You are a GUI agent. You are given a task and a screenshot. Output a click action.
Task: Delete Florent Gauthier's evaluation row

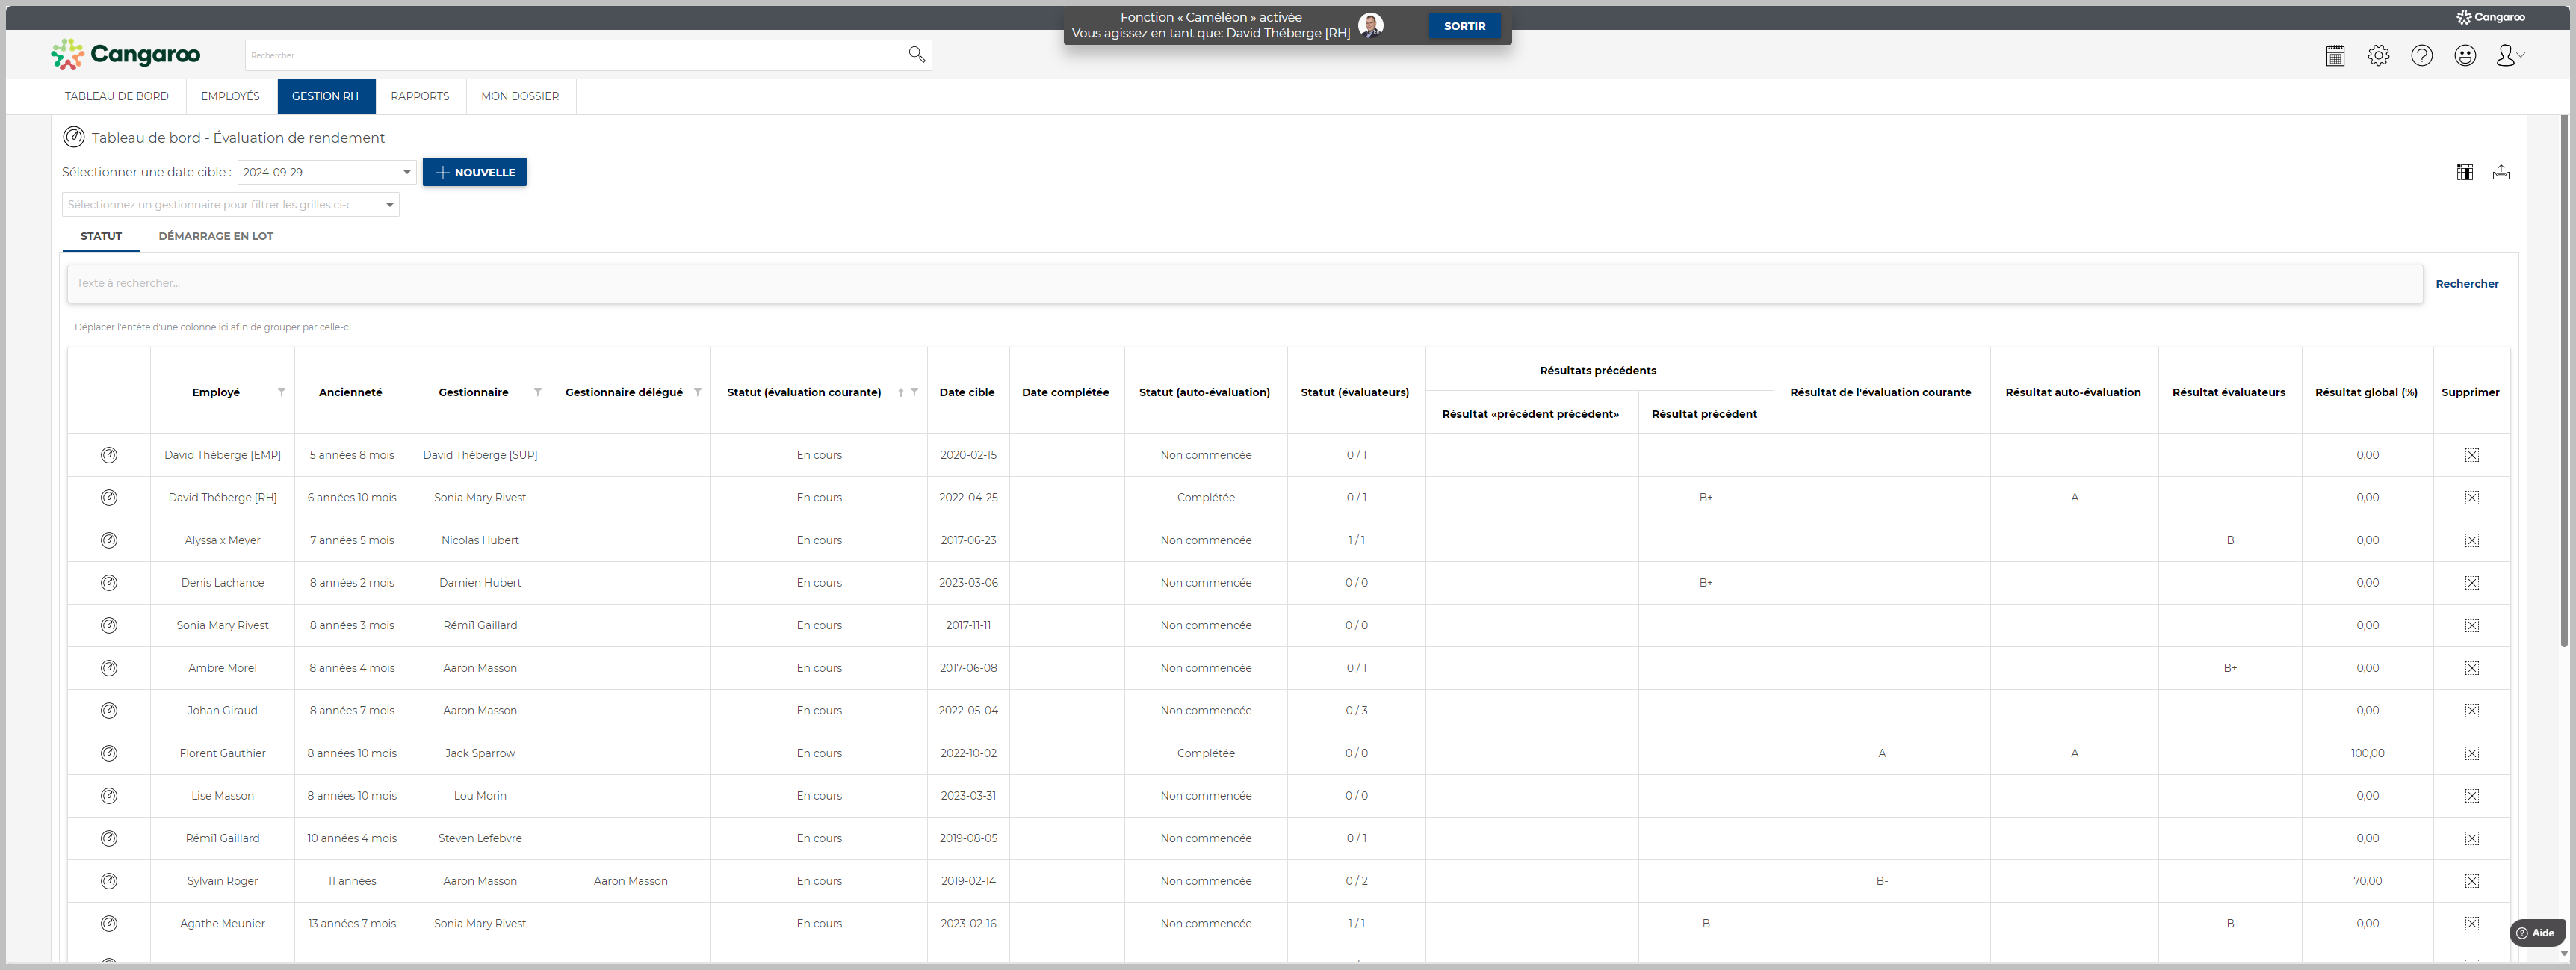pyautogui.click(x=2471, y=753)
